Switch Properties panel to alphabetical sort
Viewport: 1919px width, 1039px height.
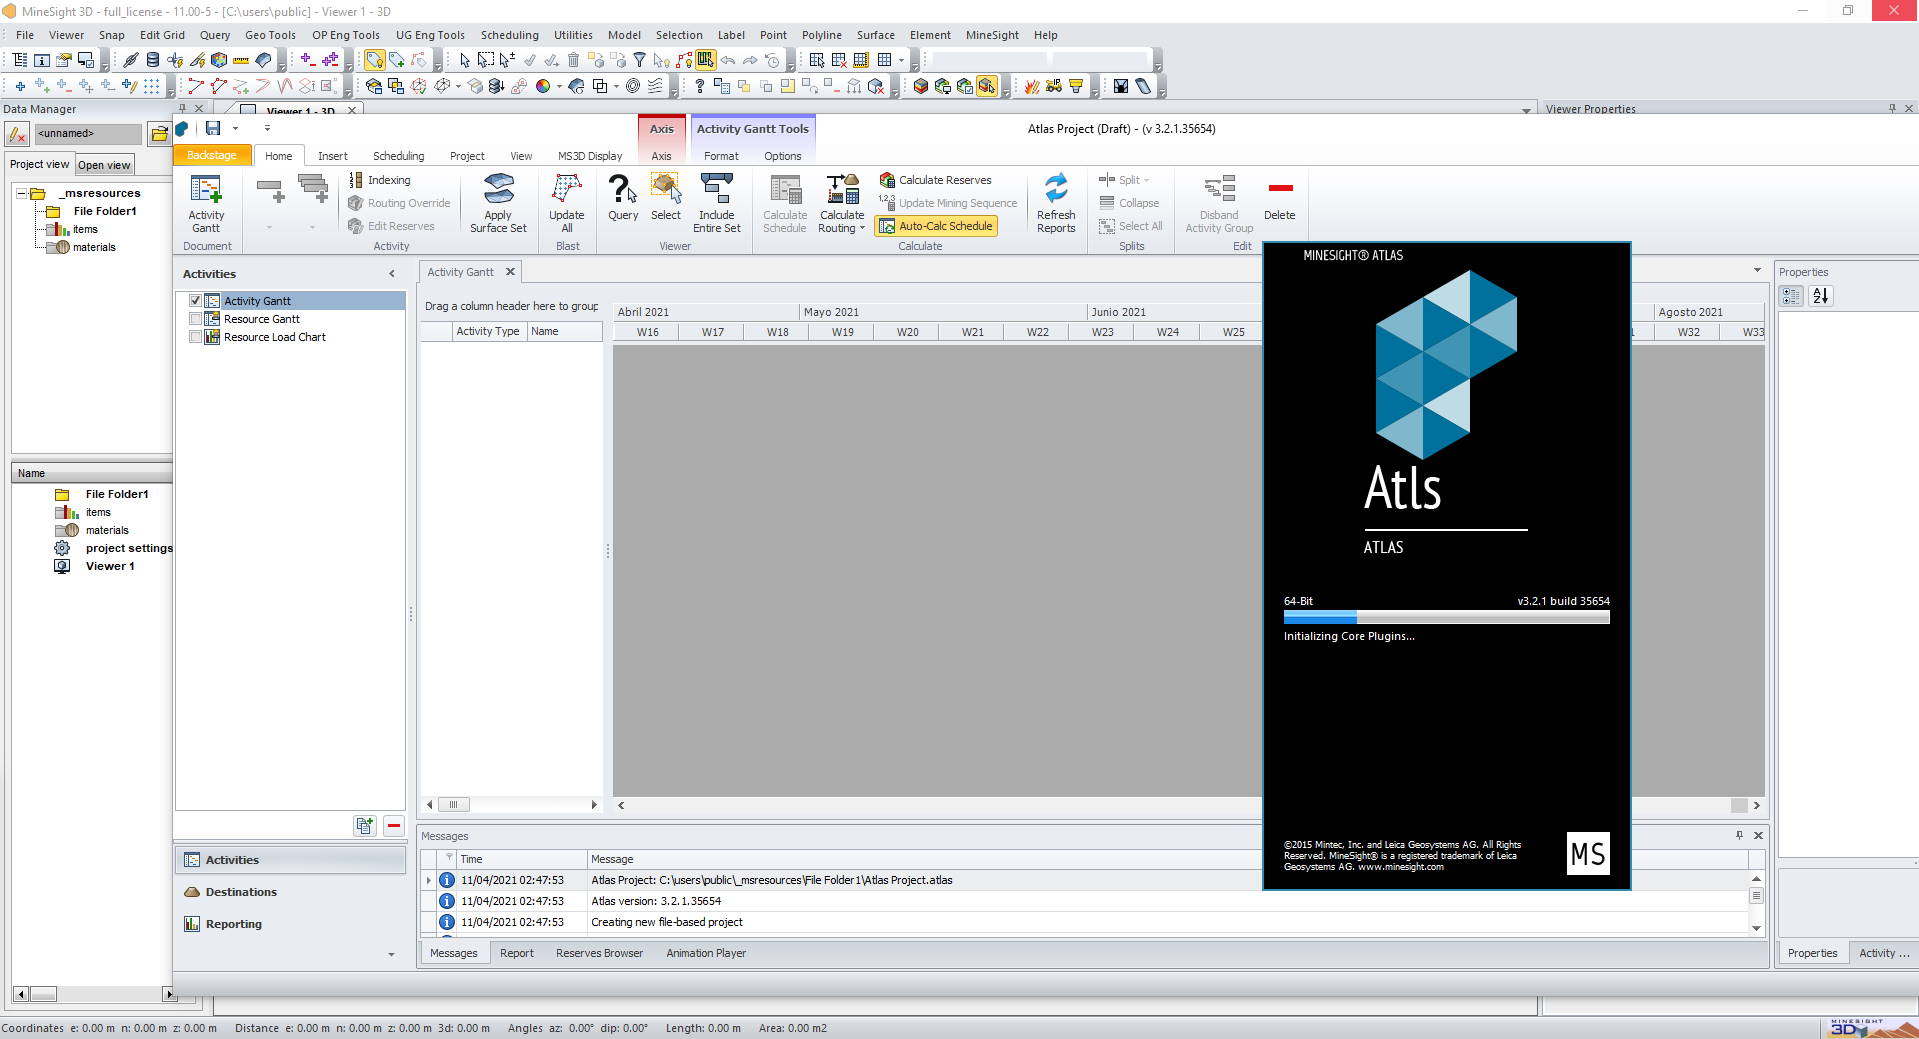click(x=1820, y=296)
